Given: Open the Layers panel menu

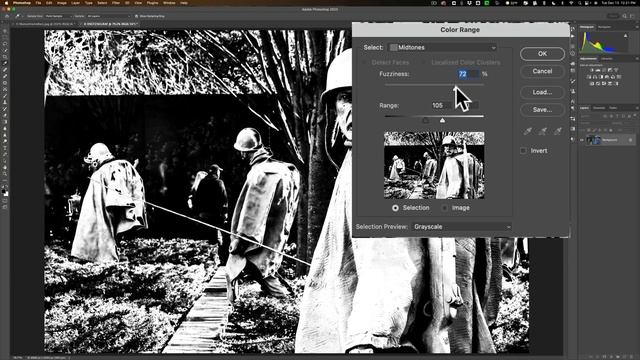Looking at the screenshot, I should coord(636,108).
